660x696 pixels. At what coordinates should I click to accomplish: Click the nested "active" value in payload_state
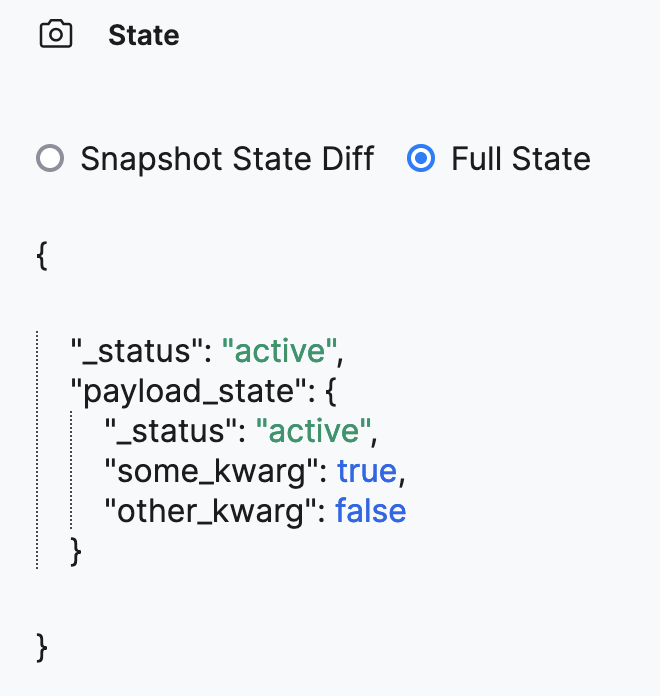click(314, 431)
